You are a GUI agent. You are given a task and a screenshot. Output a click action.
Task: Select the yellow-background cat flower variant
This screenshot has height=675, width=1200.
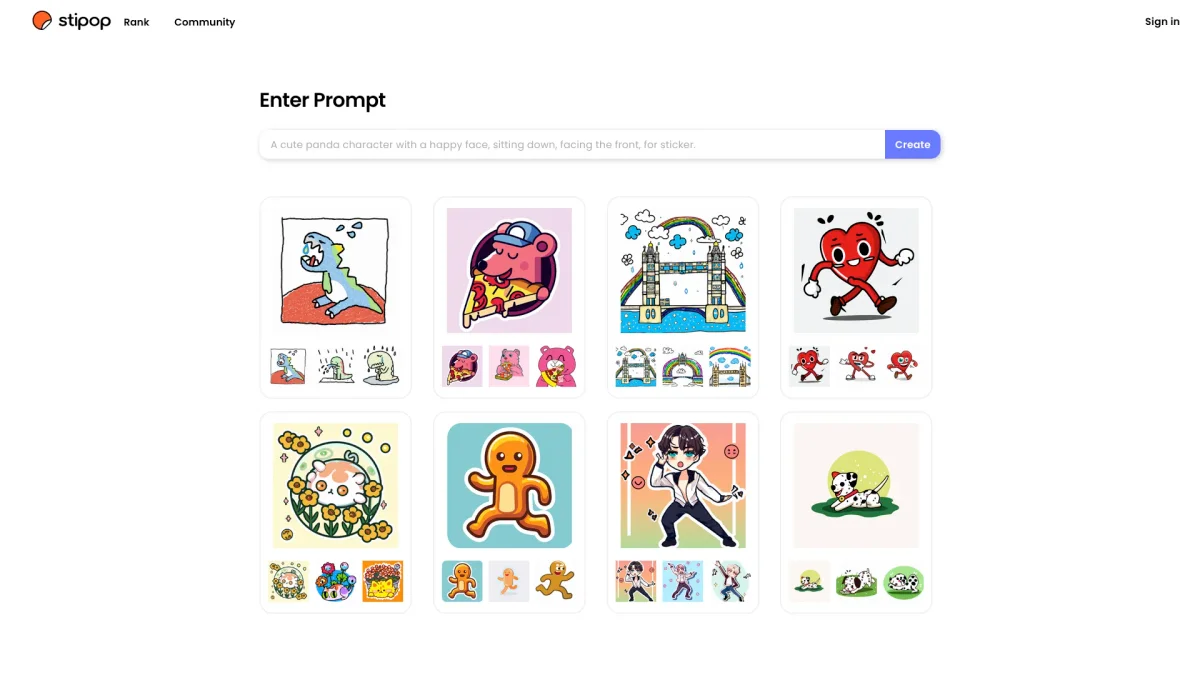coord(382,581)
